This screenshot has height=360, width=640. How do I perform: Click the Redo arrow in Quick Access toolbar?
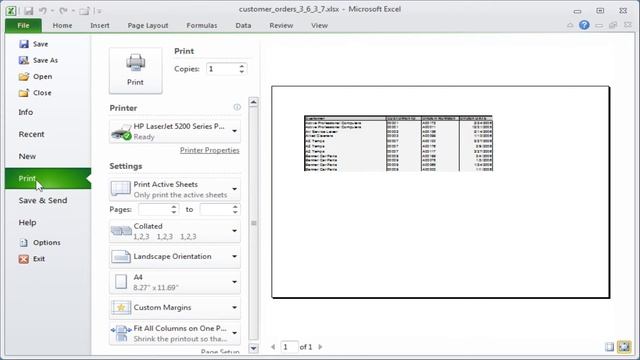63,11
